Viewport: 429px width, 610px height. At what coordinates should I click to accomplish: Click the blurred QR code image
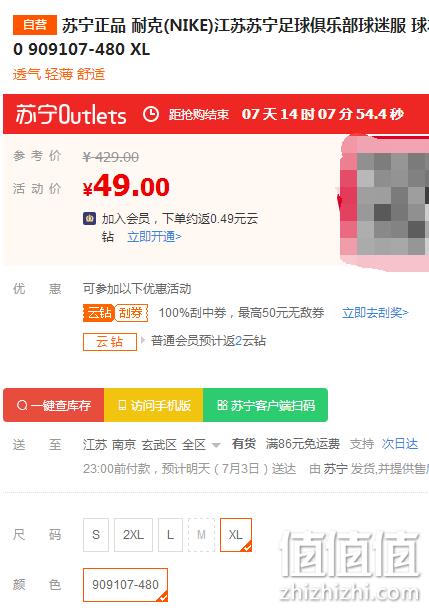click(384, 202)
